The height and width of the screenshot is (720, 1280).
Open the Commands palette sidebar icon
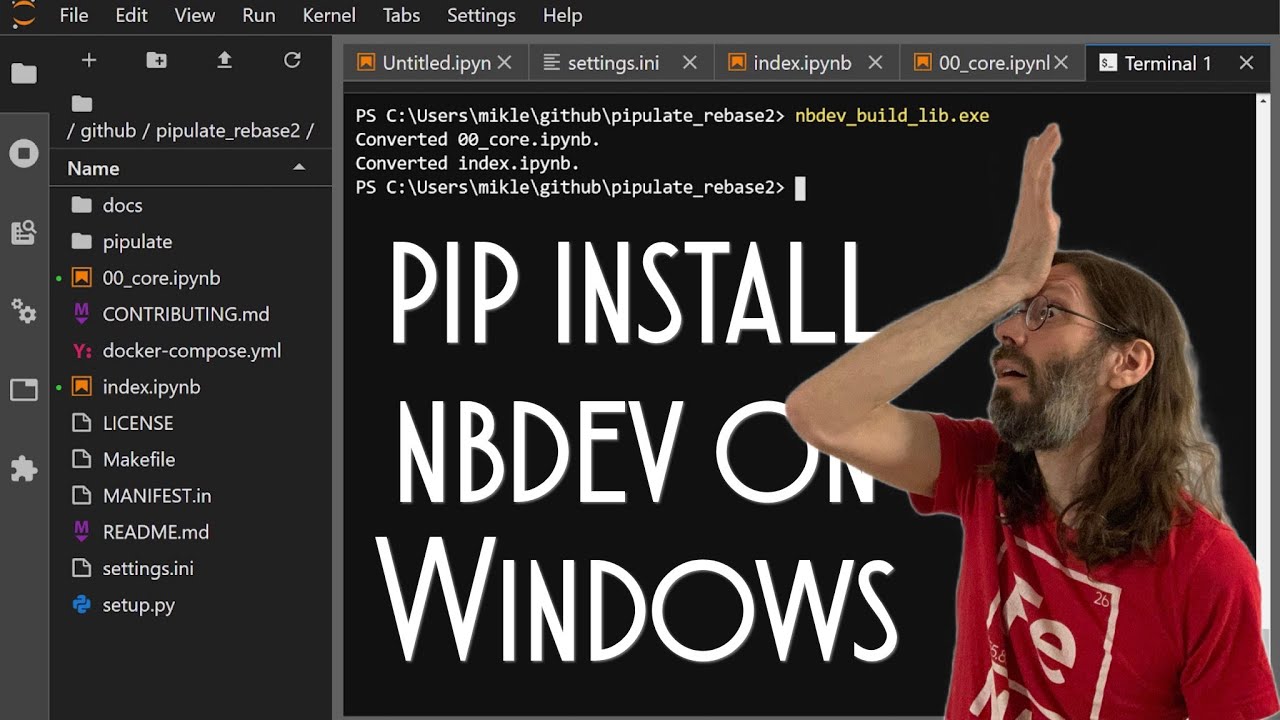click(24, 233)
